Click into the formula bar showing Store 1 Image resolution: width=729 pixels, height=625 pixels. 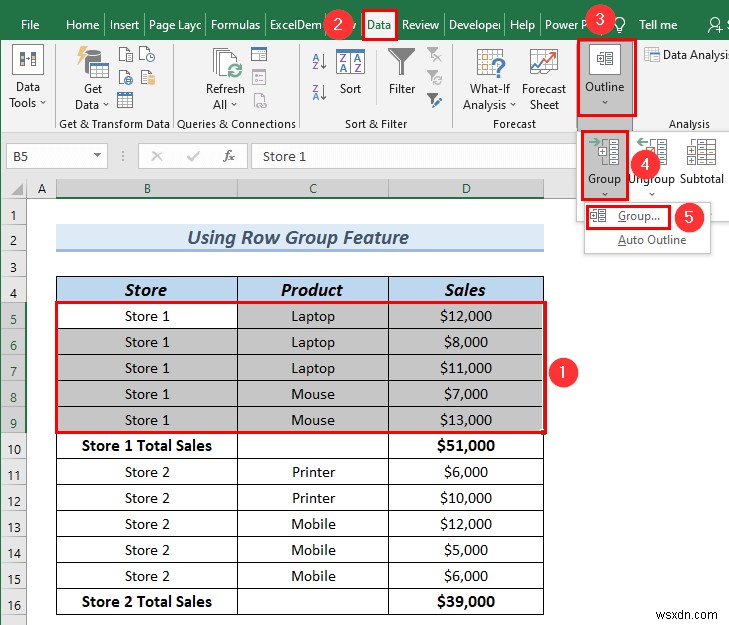click(x=414, y=156)
